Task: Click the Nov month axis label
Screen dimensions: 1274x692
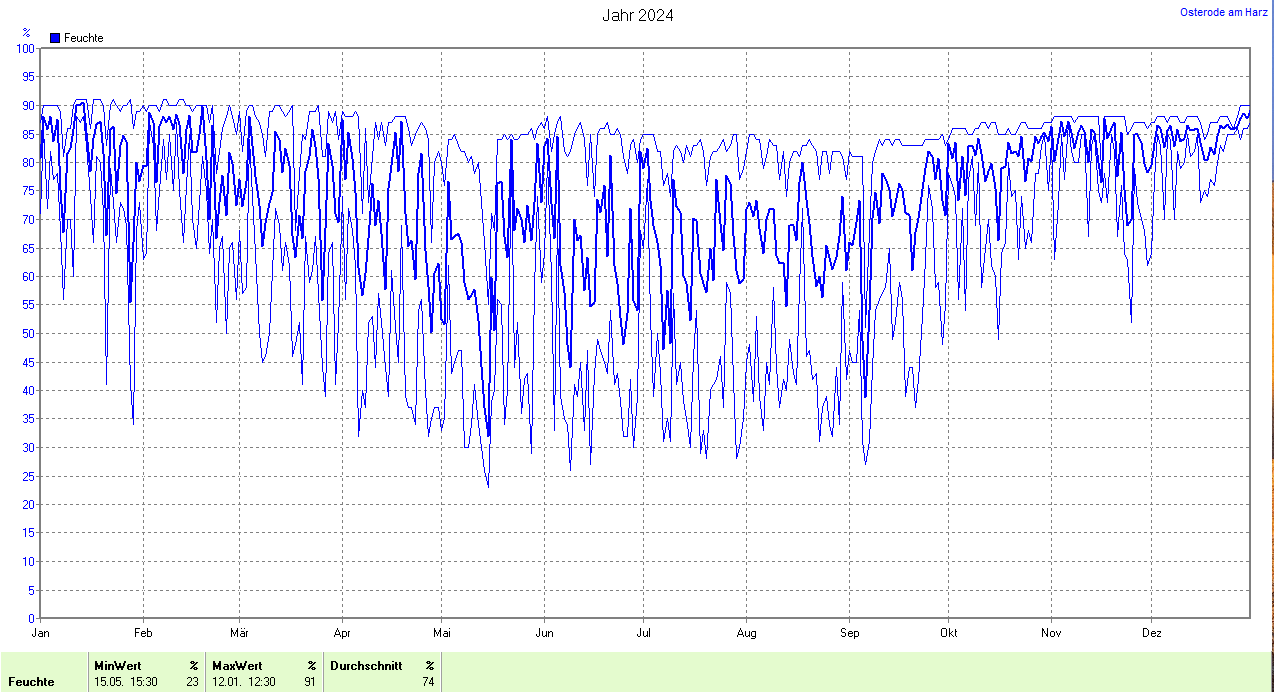Action: [1050, 633]
